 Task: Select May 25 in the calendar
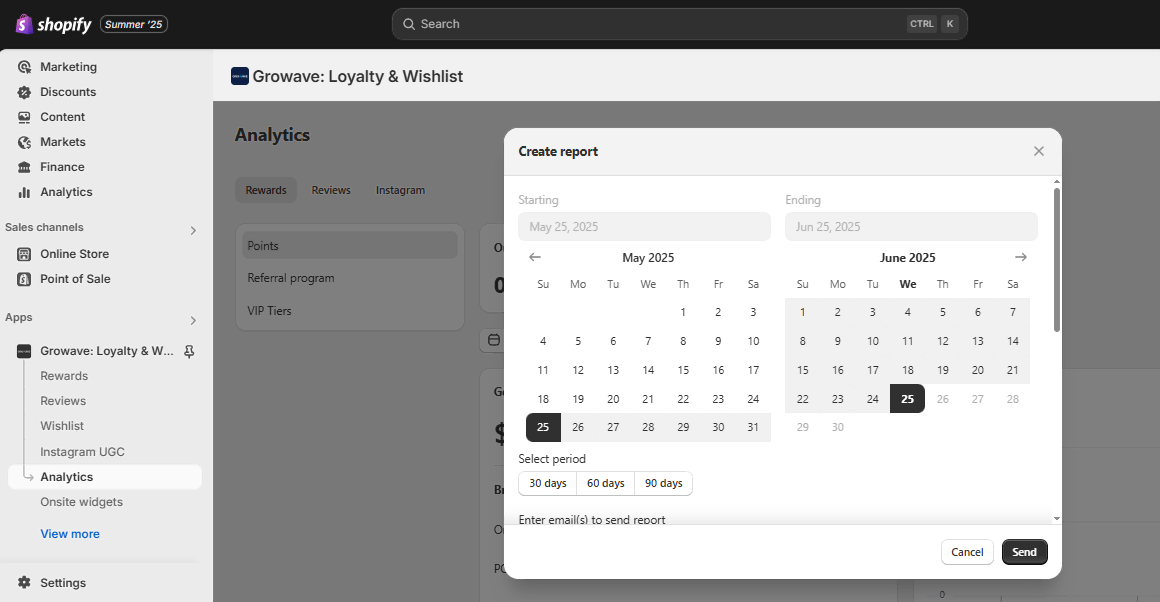click(x=543, y=427)
